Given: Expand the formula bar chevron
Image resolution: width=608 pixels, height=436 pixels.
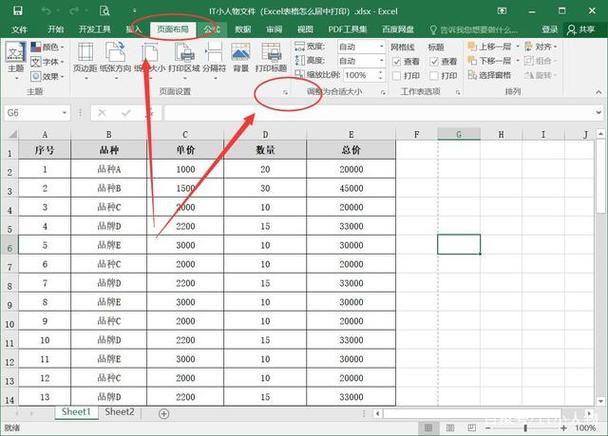Looking at the screenshot, I should coord(599,112).
